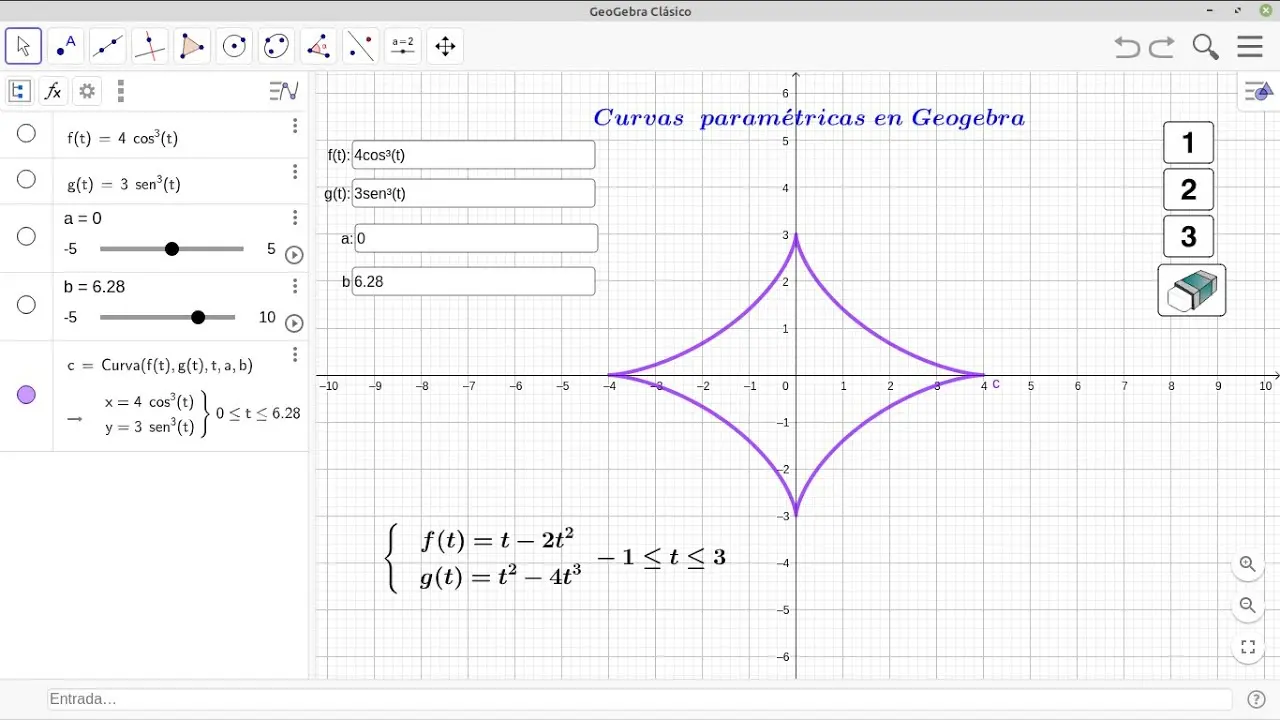
Task: Toggle visibility circle for slider a
Action: [27, 237]
